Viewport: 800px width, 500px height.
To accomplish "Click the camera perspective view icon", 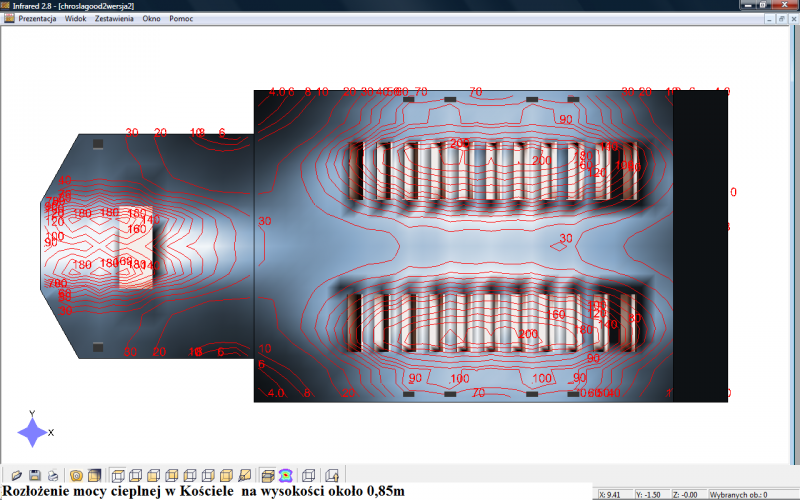I will click(x=245, y=476).
